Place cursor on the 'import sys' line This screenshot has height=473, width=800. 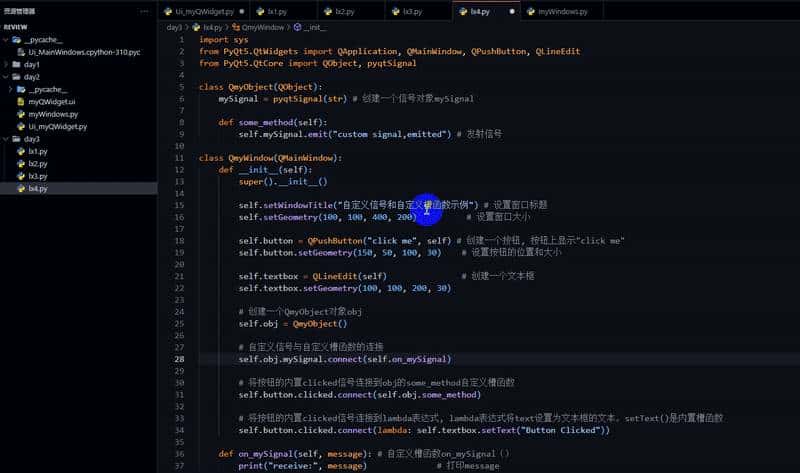(x=223, y=40)
